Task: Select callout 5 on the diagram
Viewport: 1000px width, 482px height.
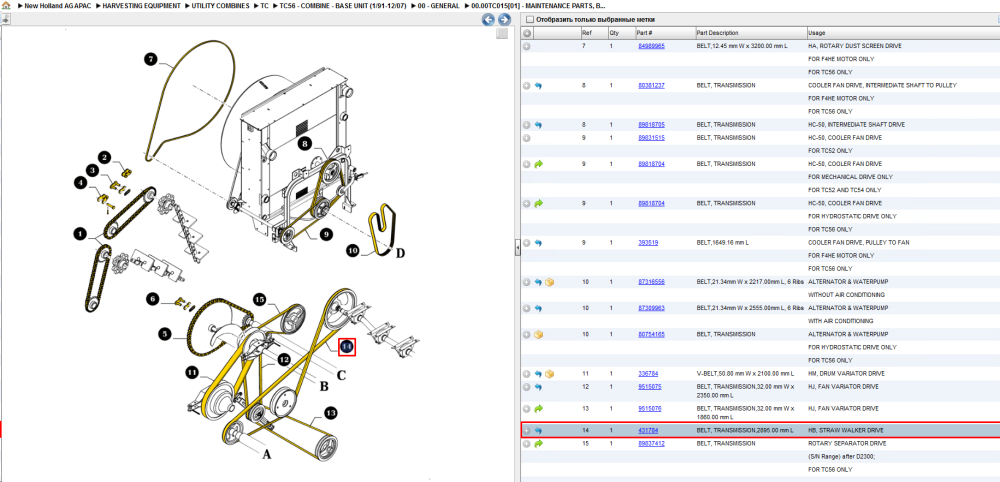Action: [165, 333]
